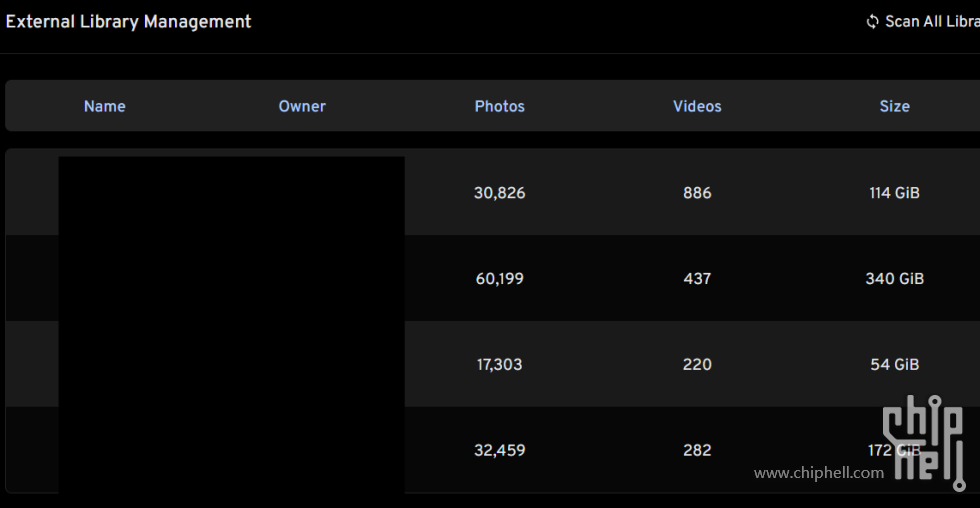This screenshot has width=980, height=508.
Task: Select the Owner column header
Action: (302, 106)
